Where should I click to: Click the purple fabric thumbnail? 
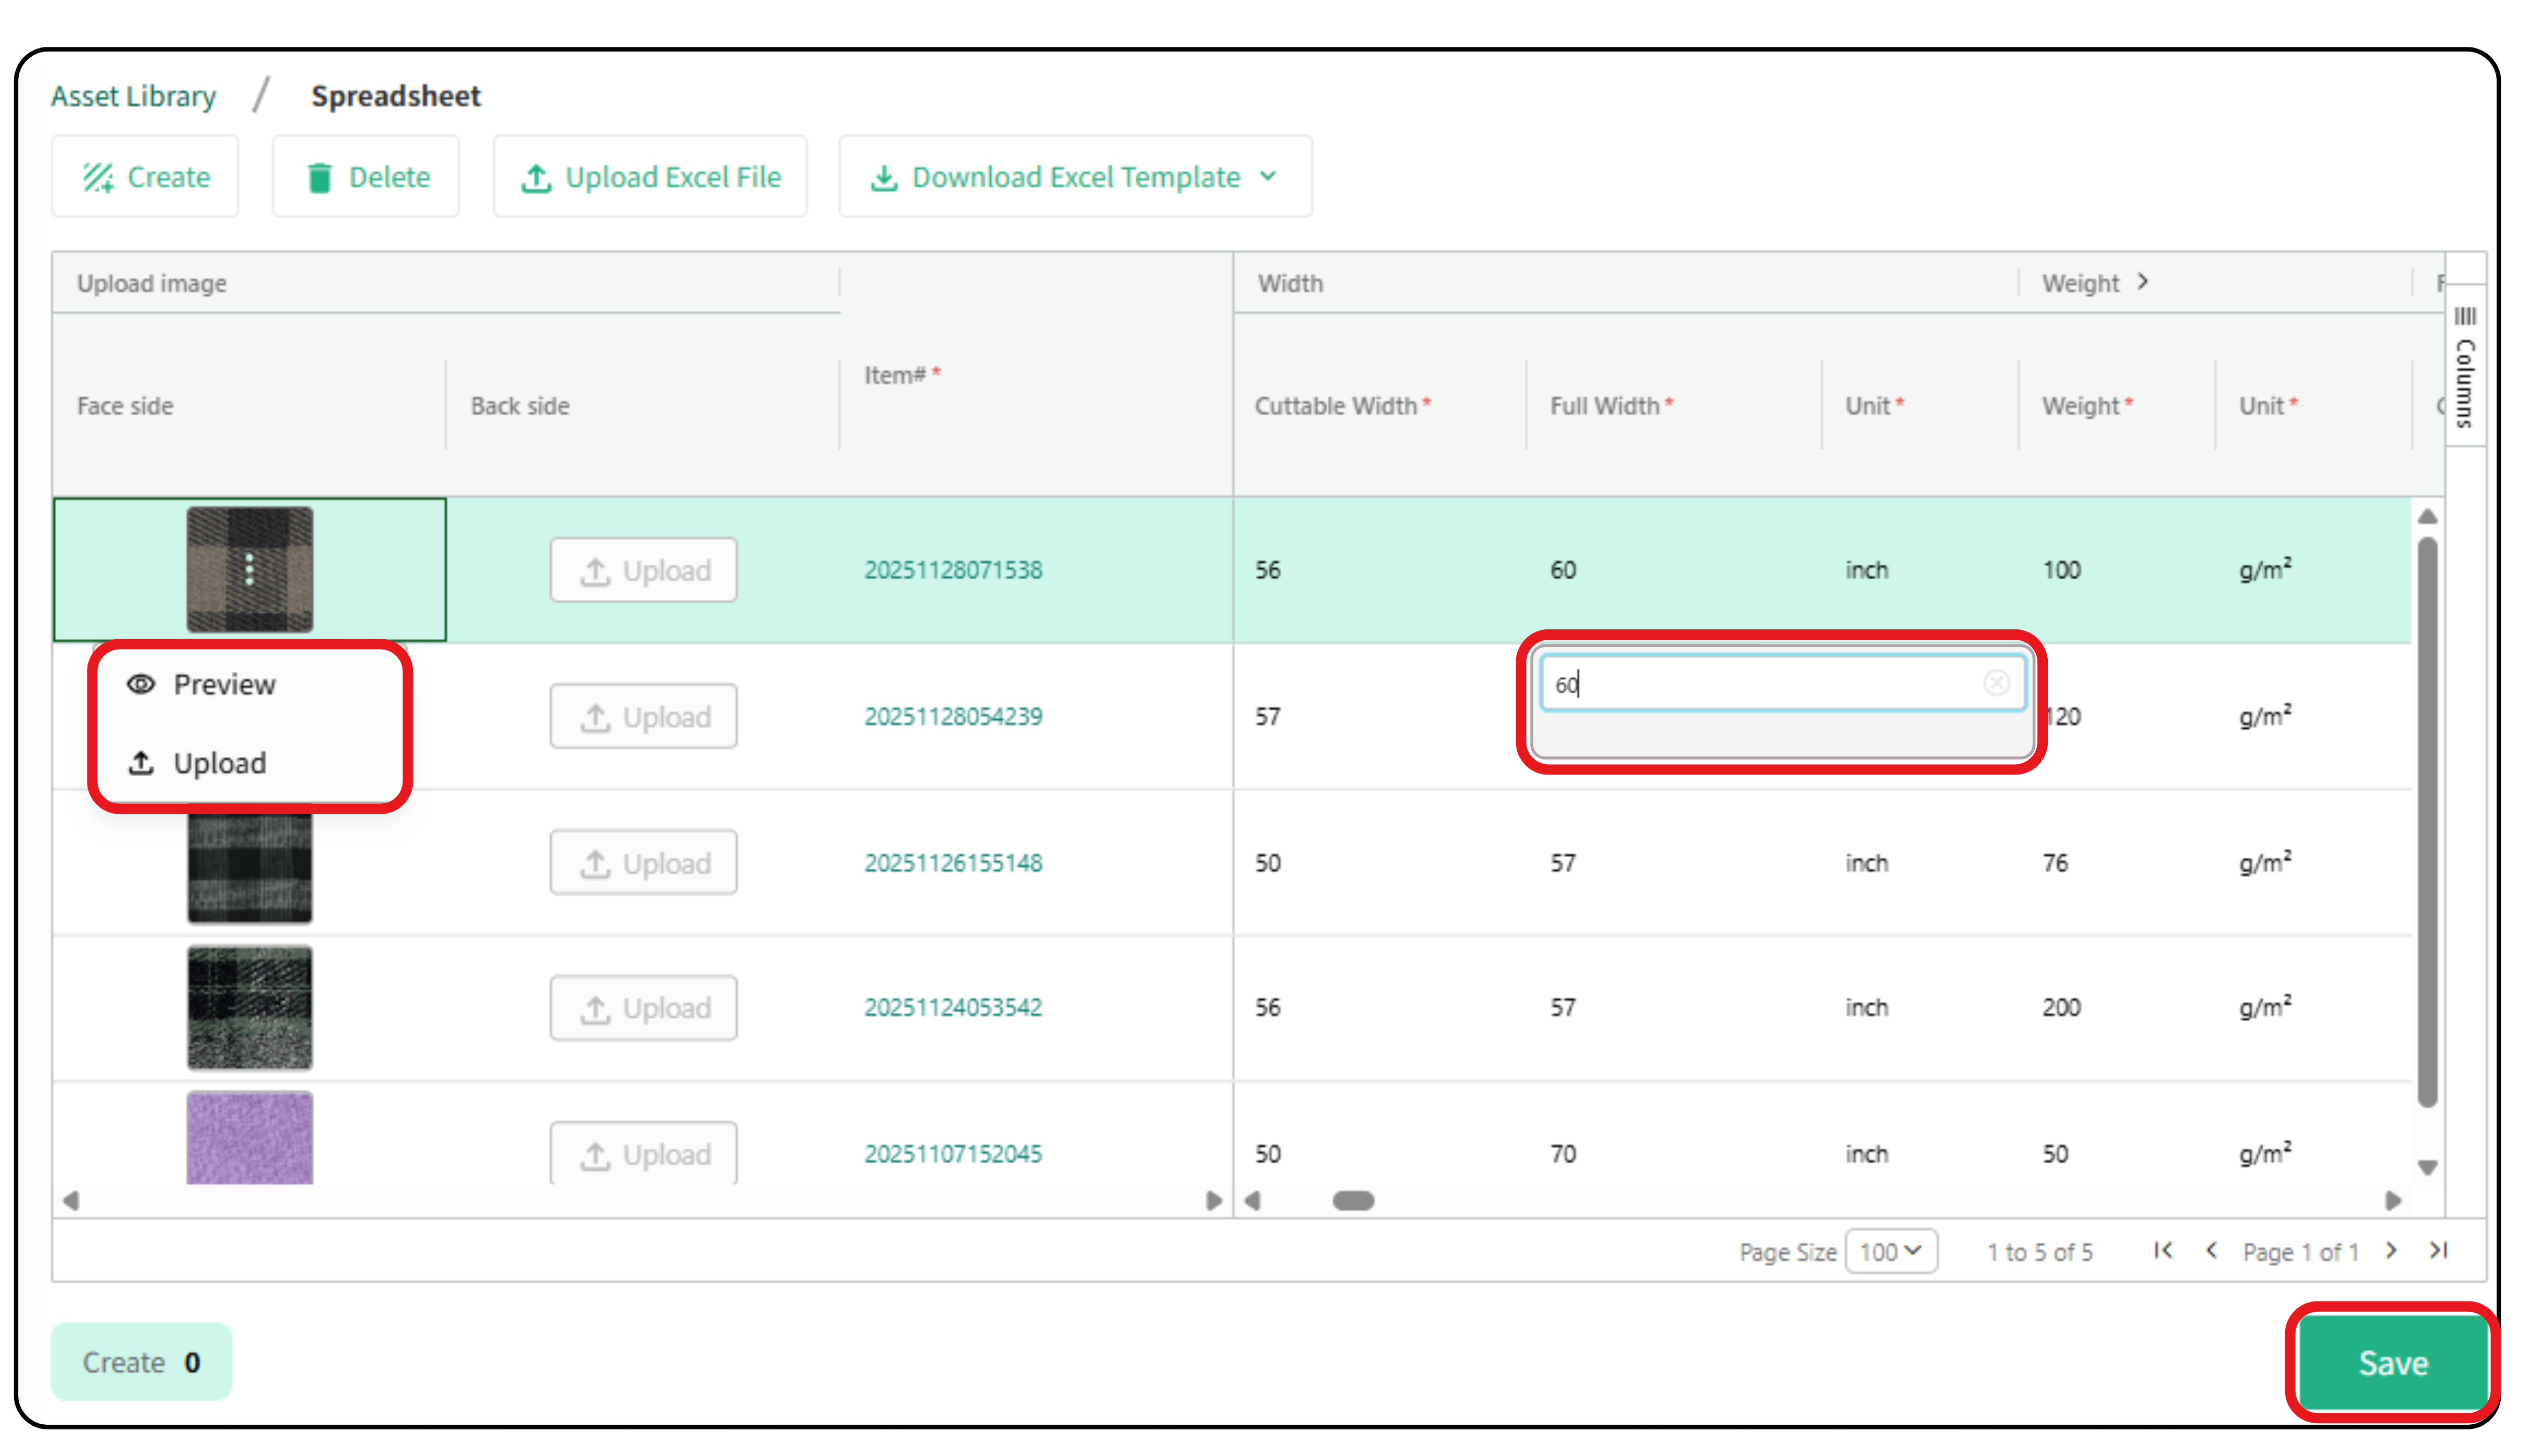(249, 1138)
